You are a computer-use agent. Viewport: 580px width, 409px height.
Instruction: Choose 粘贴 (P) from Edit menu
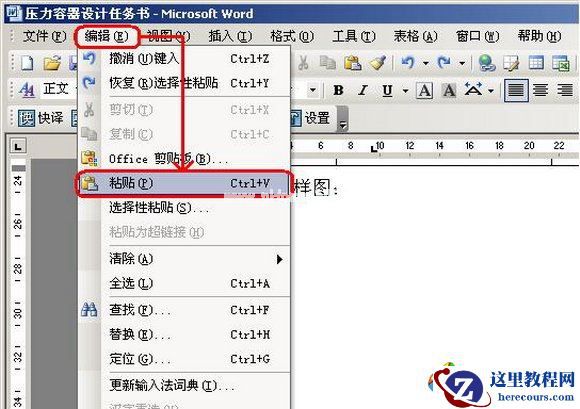click(x=184, y=183)
